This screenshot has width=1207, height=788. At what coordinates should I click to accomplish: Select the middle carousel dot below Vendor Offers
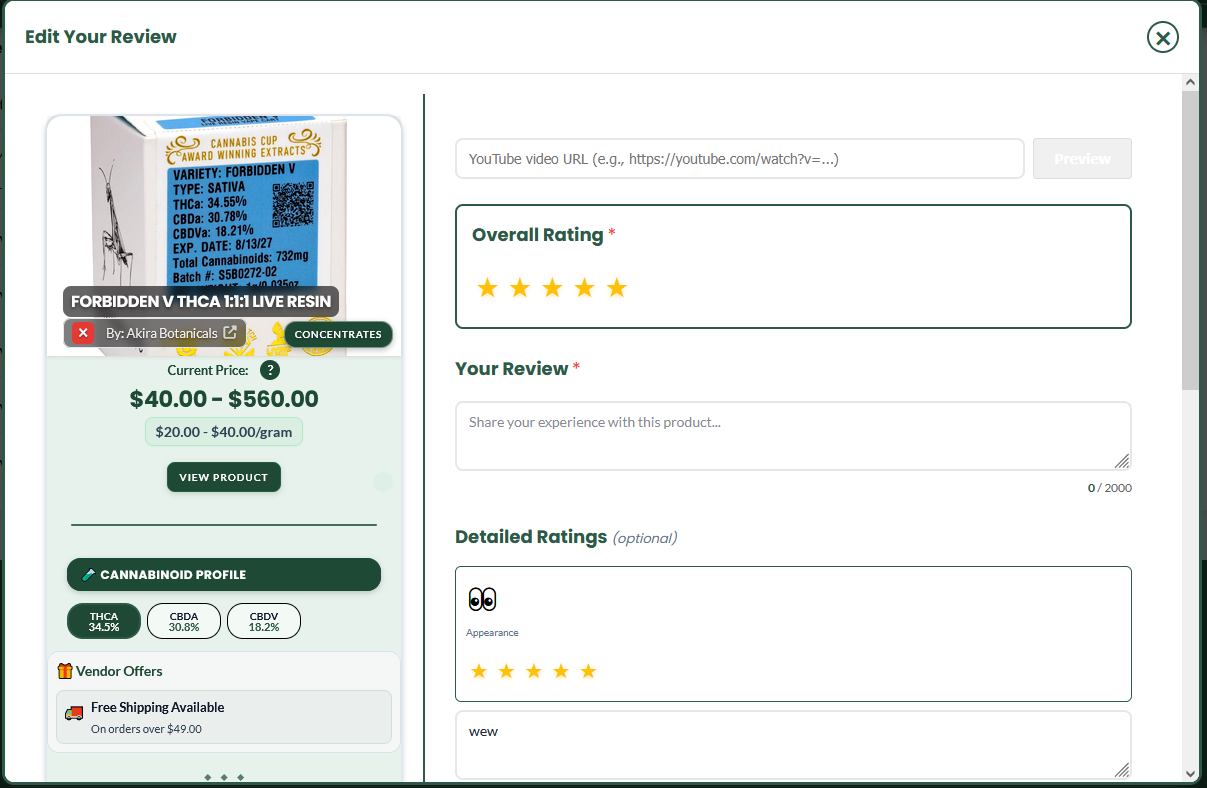(223, 775)
